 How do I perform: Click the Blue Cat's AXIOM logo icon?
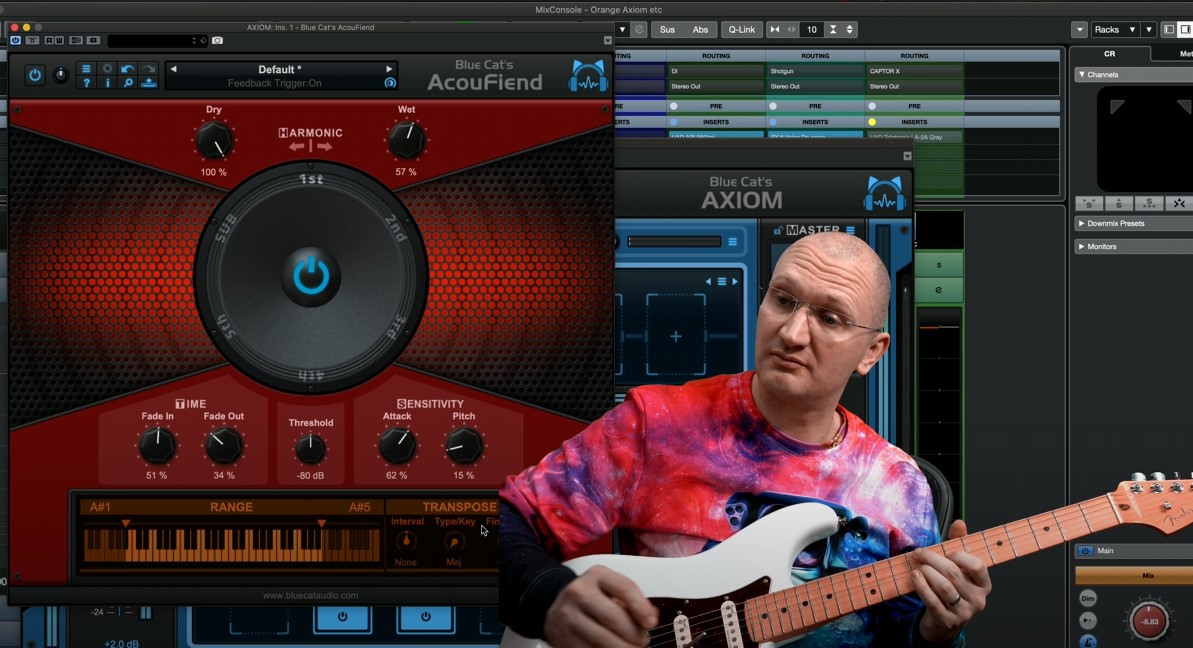[884, 193]
